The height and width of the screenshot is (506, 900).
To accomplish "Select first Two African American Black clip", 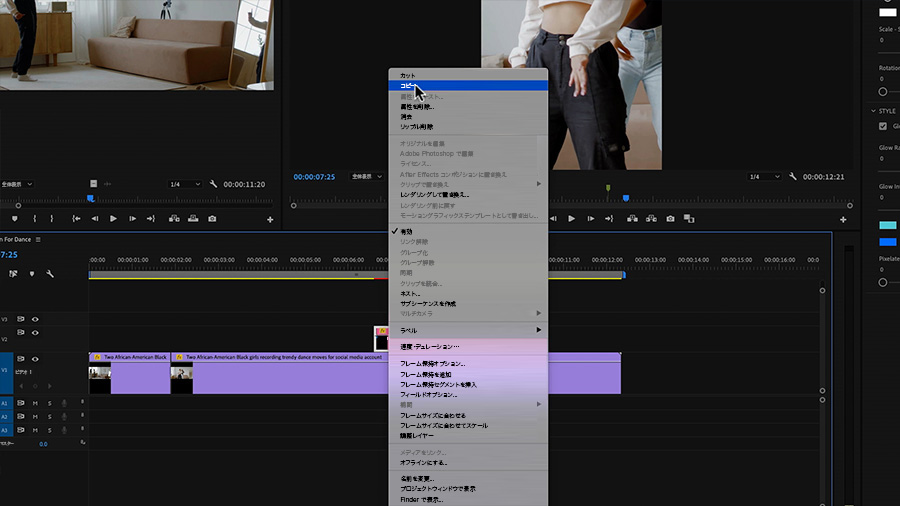I will [x=130, y=373].
